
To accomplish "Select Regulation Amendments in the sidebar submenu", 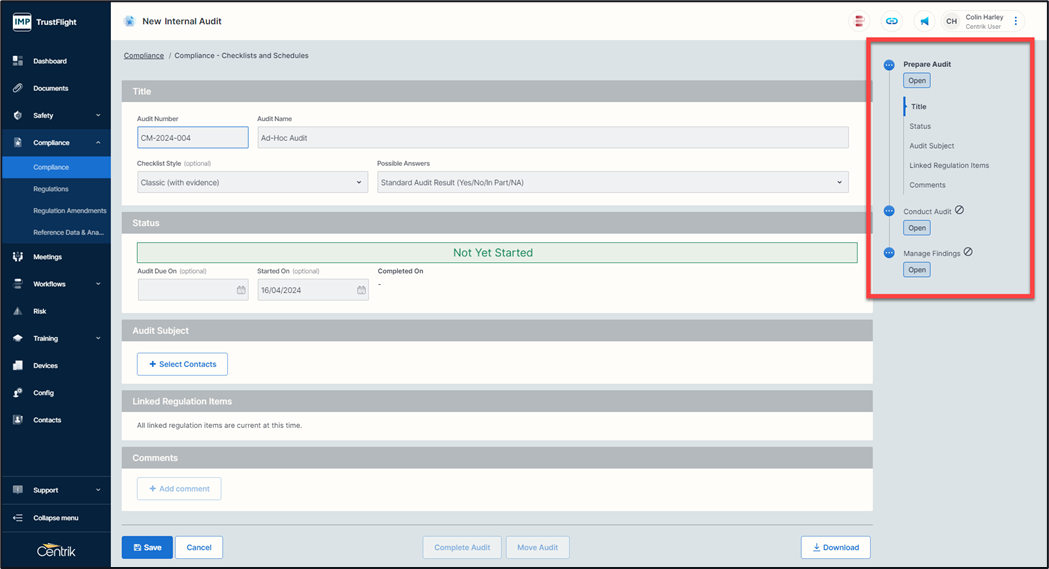I will (69, 211).
